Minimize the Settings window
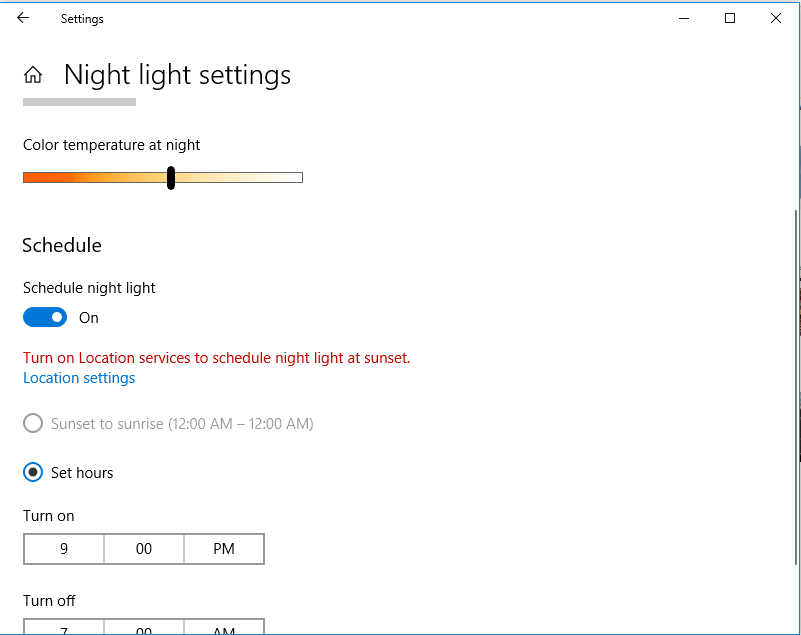The height and width of the screenshot is (635, 801). tap(684, 18)
